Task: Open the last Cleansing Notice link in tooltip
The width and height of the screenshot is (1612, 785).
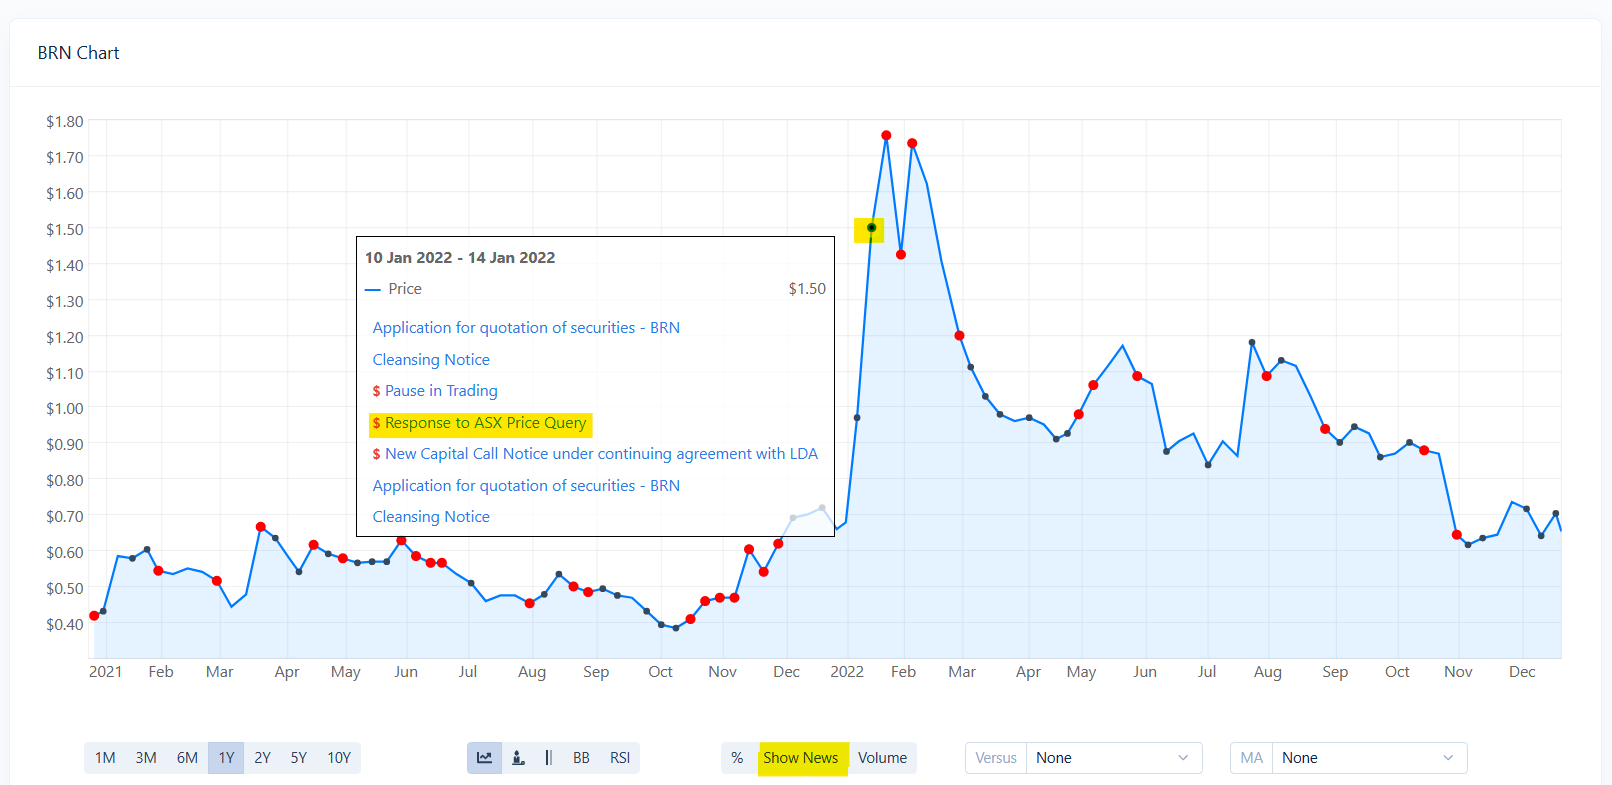Action: click(431, 517)
